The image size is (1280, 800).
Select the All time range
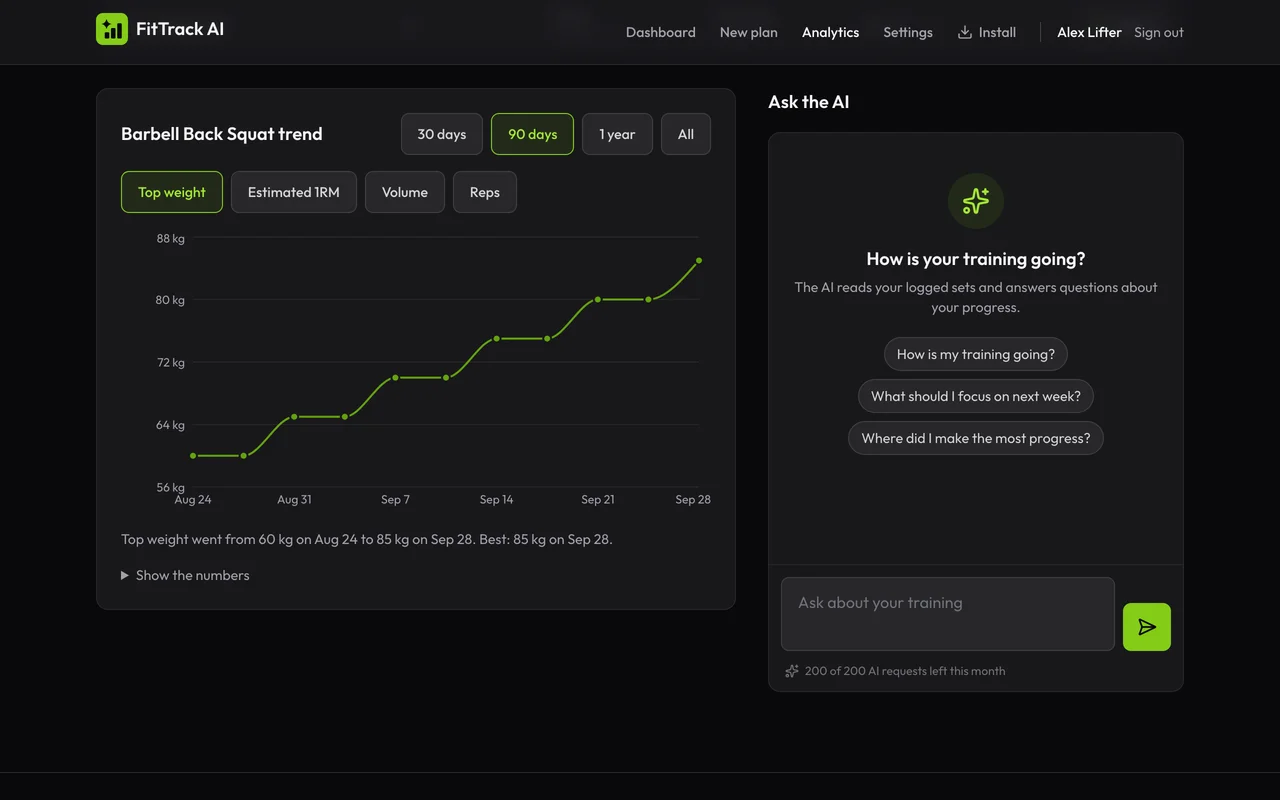[686, 134]
